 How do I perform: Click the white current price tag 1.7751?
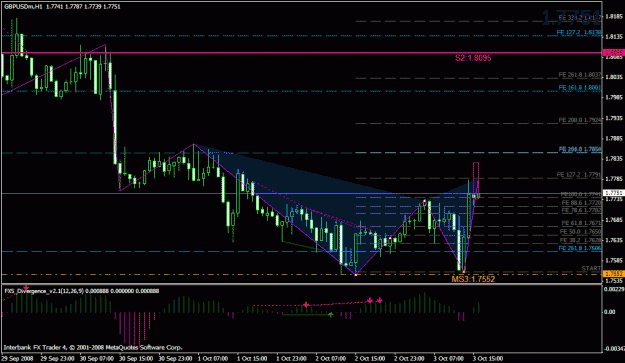click(x=613, y=193)
